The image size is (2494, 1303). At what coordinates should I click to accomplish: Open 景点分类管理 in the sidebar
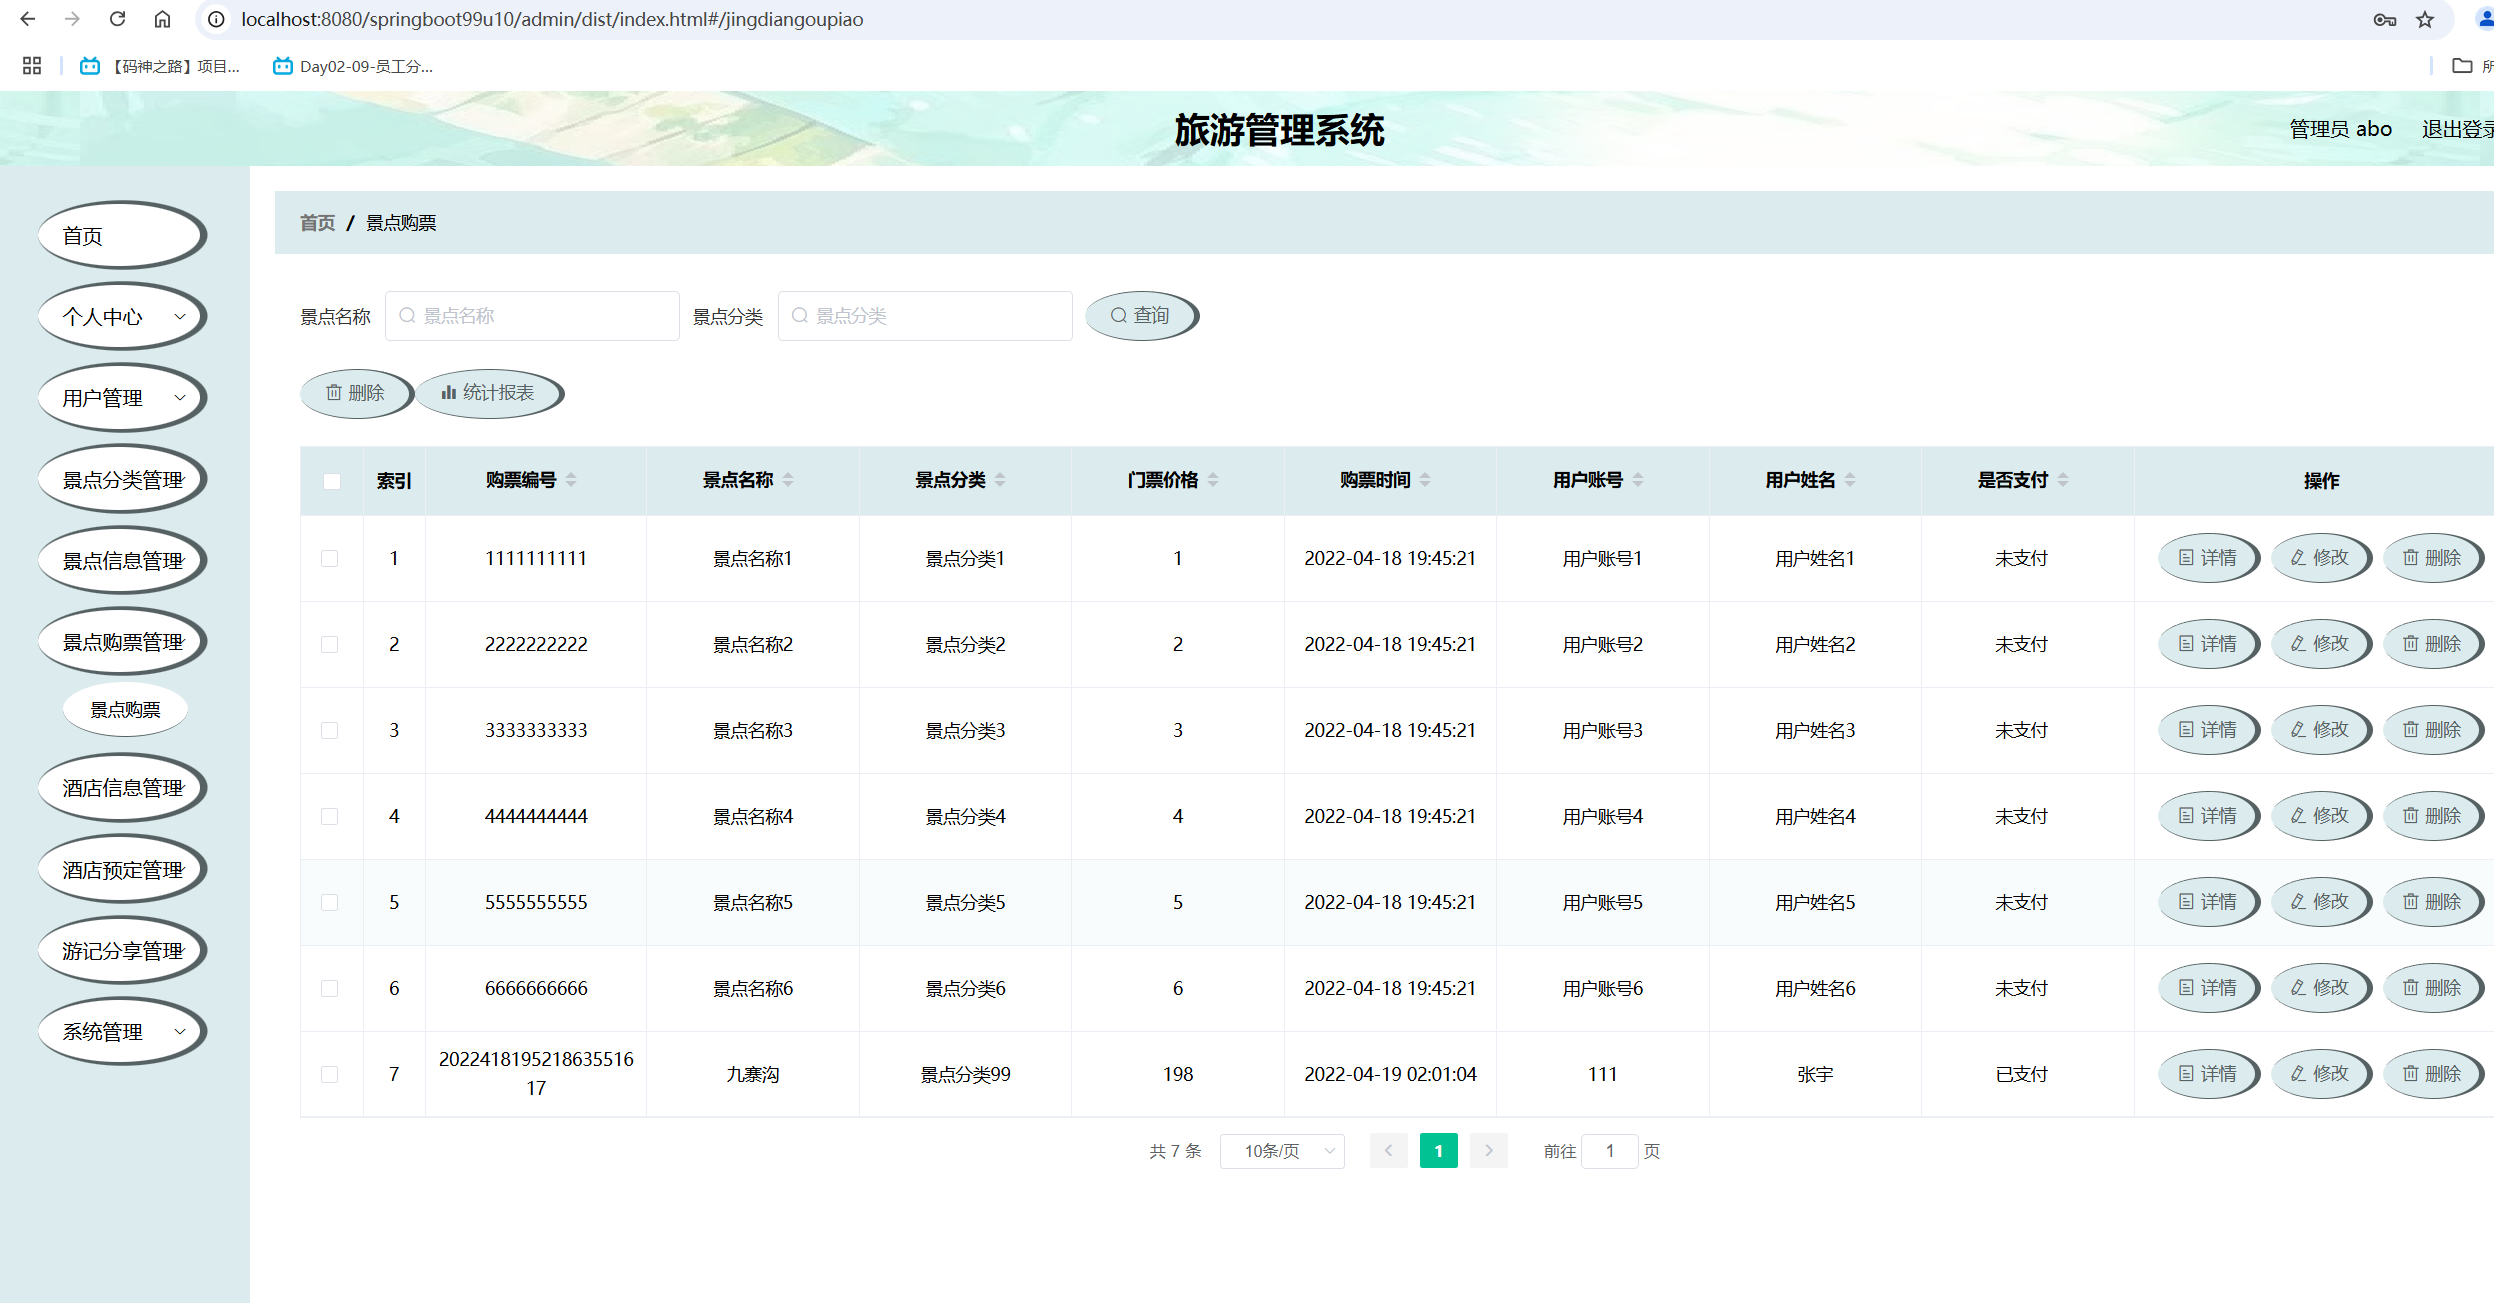pos(121,480)
